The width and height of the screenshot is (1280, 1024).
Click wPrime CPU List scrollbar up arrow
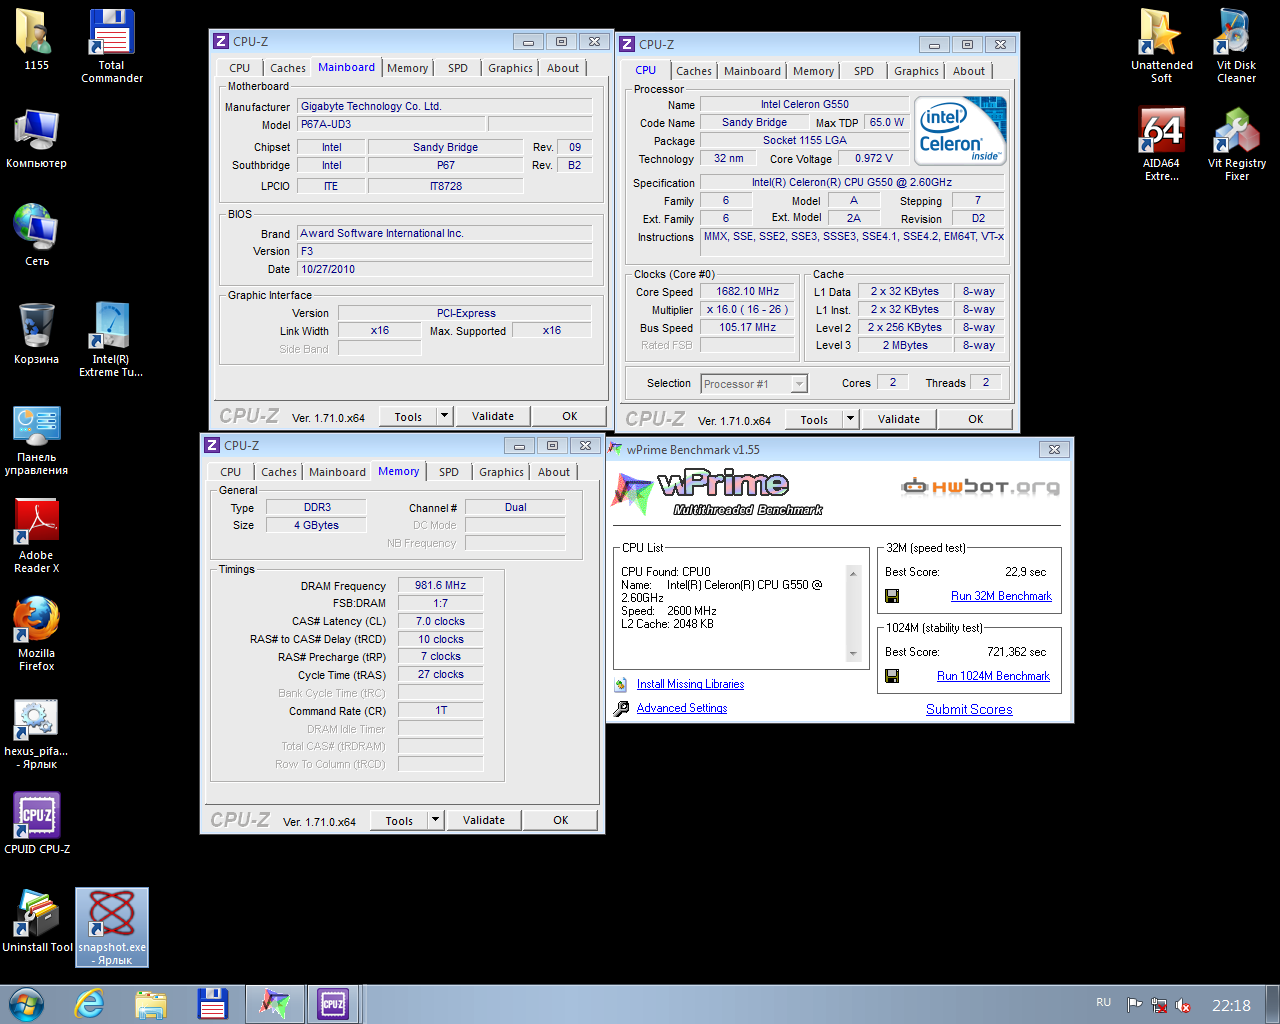853,574
